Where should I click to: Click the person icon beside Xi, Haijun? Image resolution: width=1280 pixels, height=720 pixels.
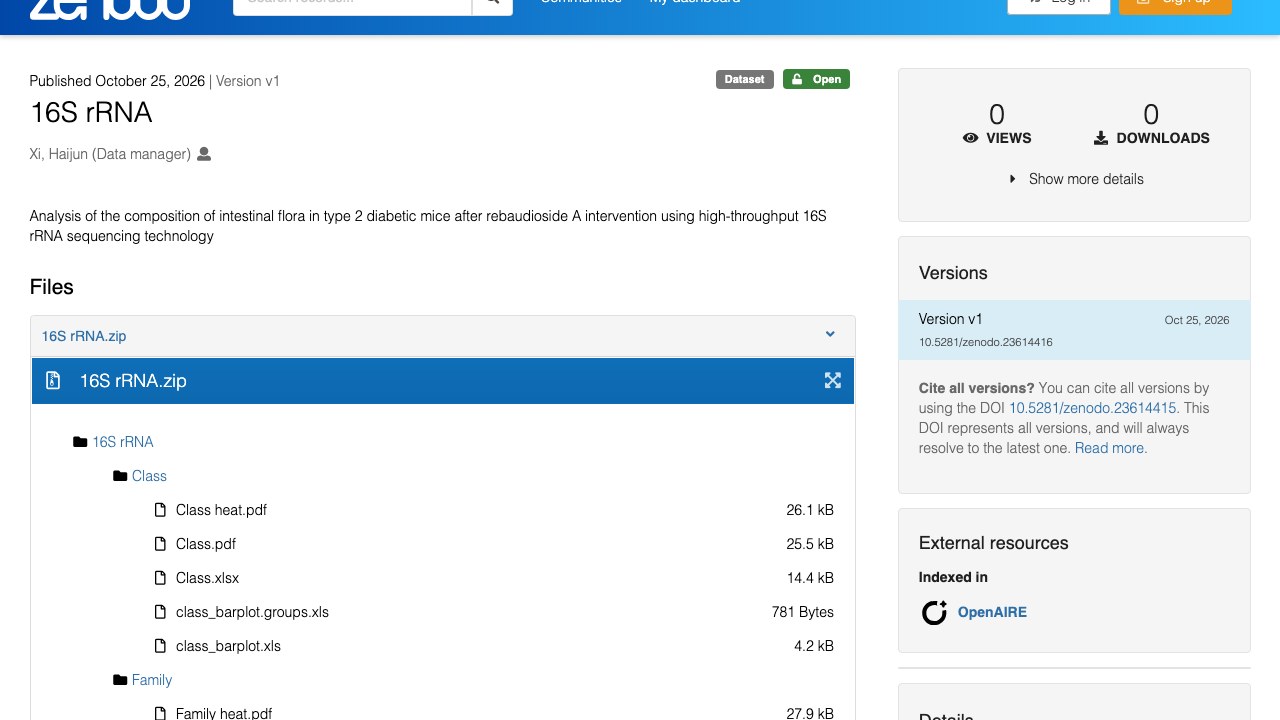tap(204, 154)
